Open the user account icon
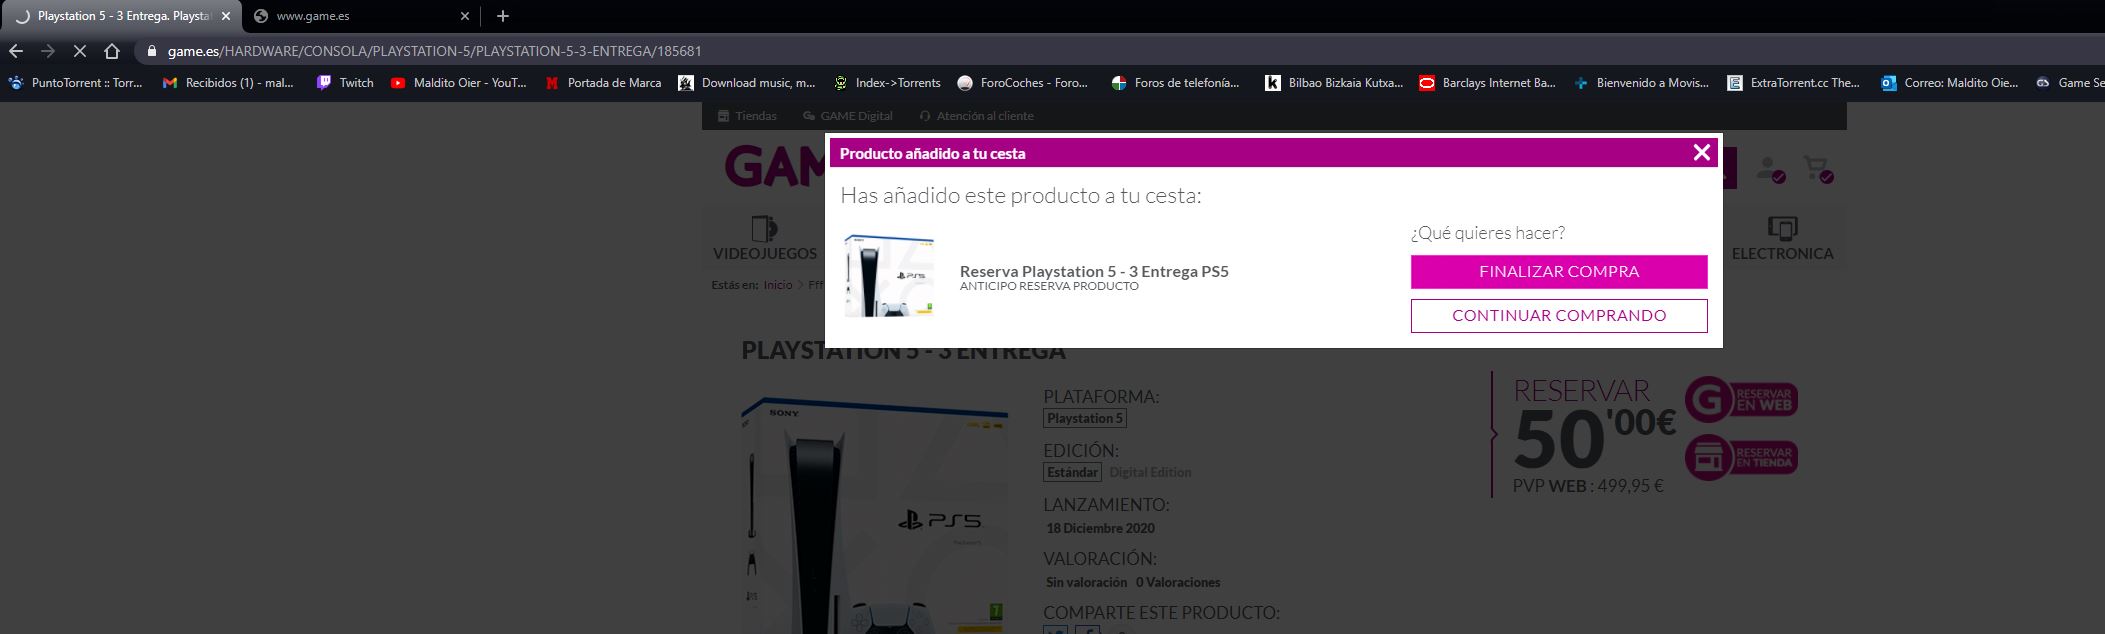 (1770, 169)
